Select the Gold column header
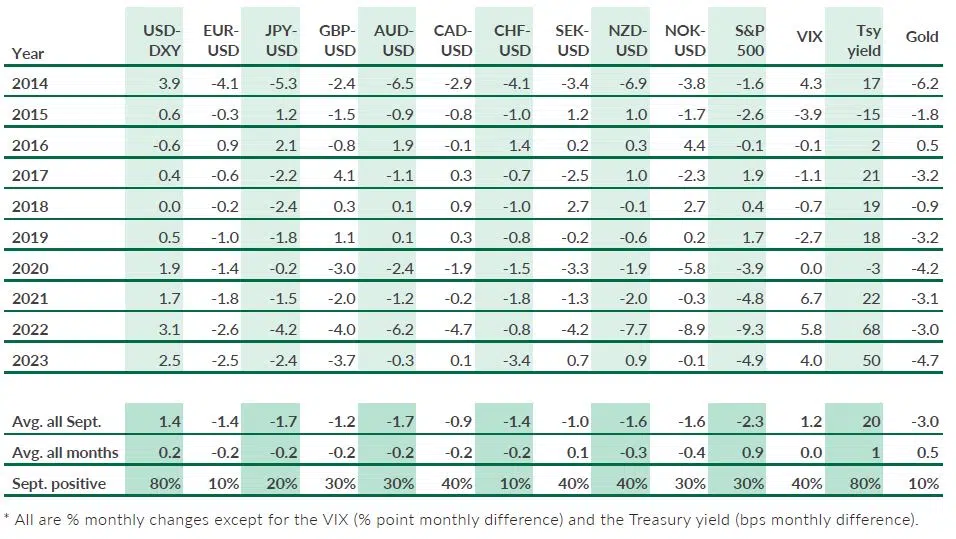This screenshot has height=539, width=956. (921, 37)
